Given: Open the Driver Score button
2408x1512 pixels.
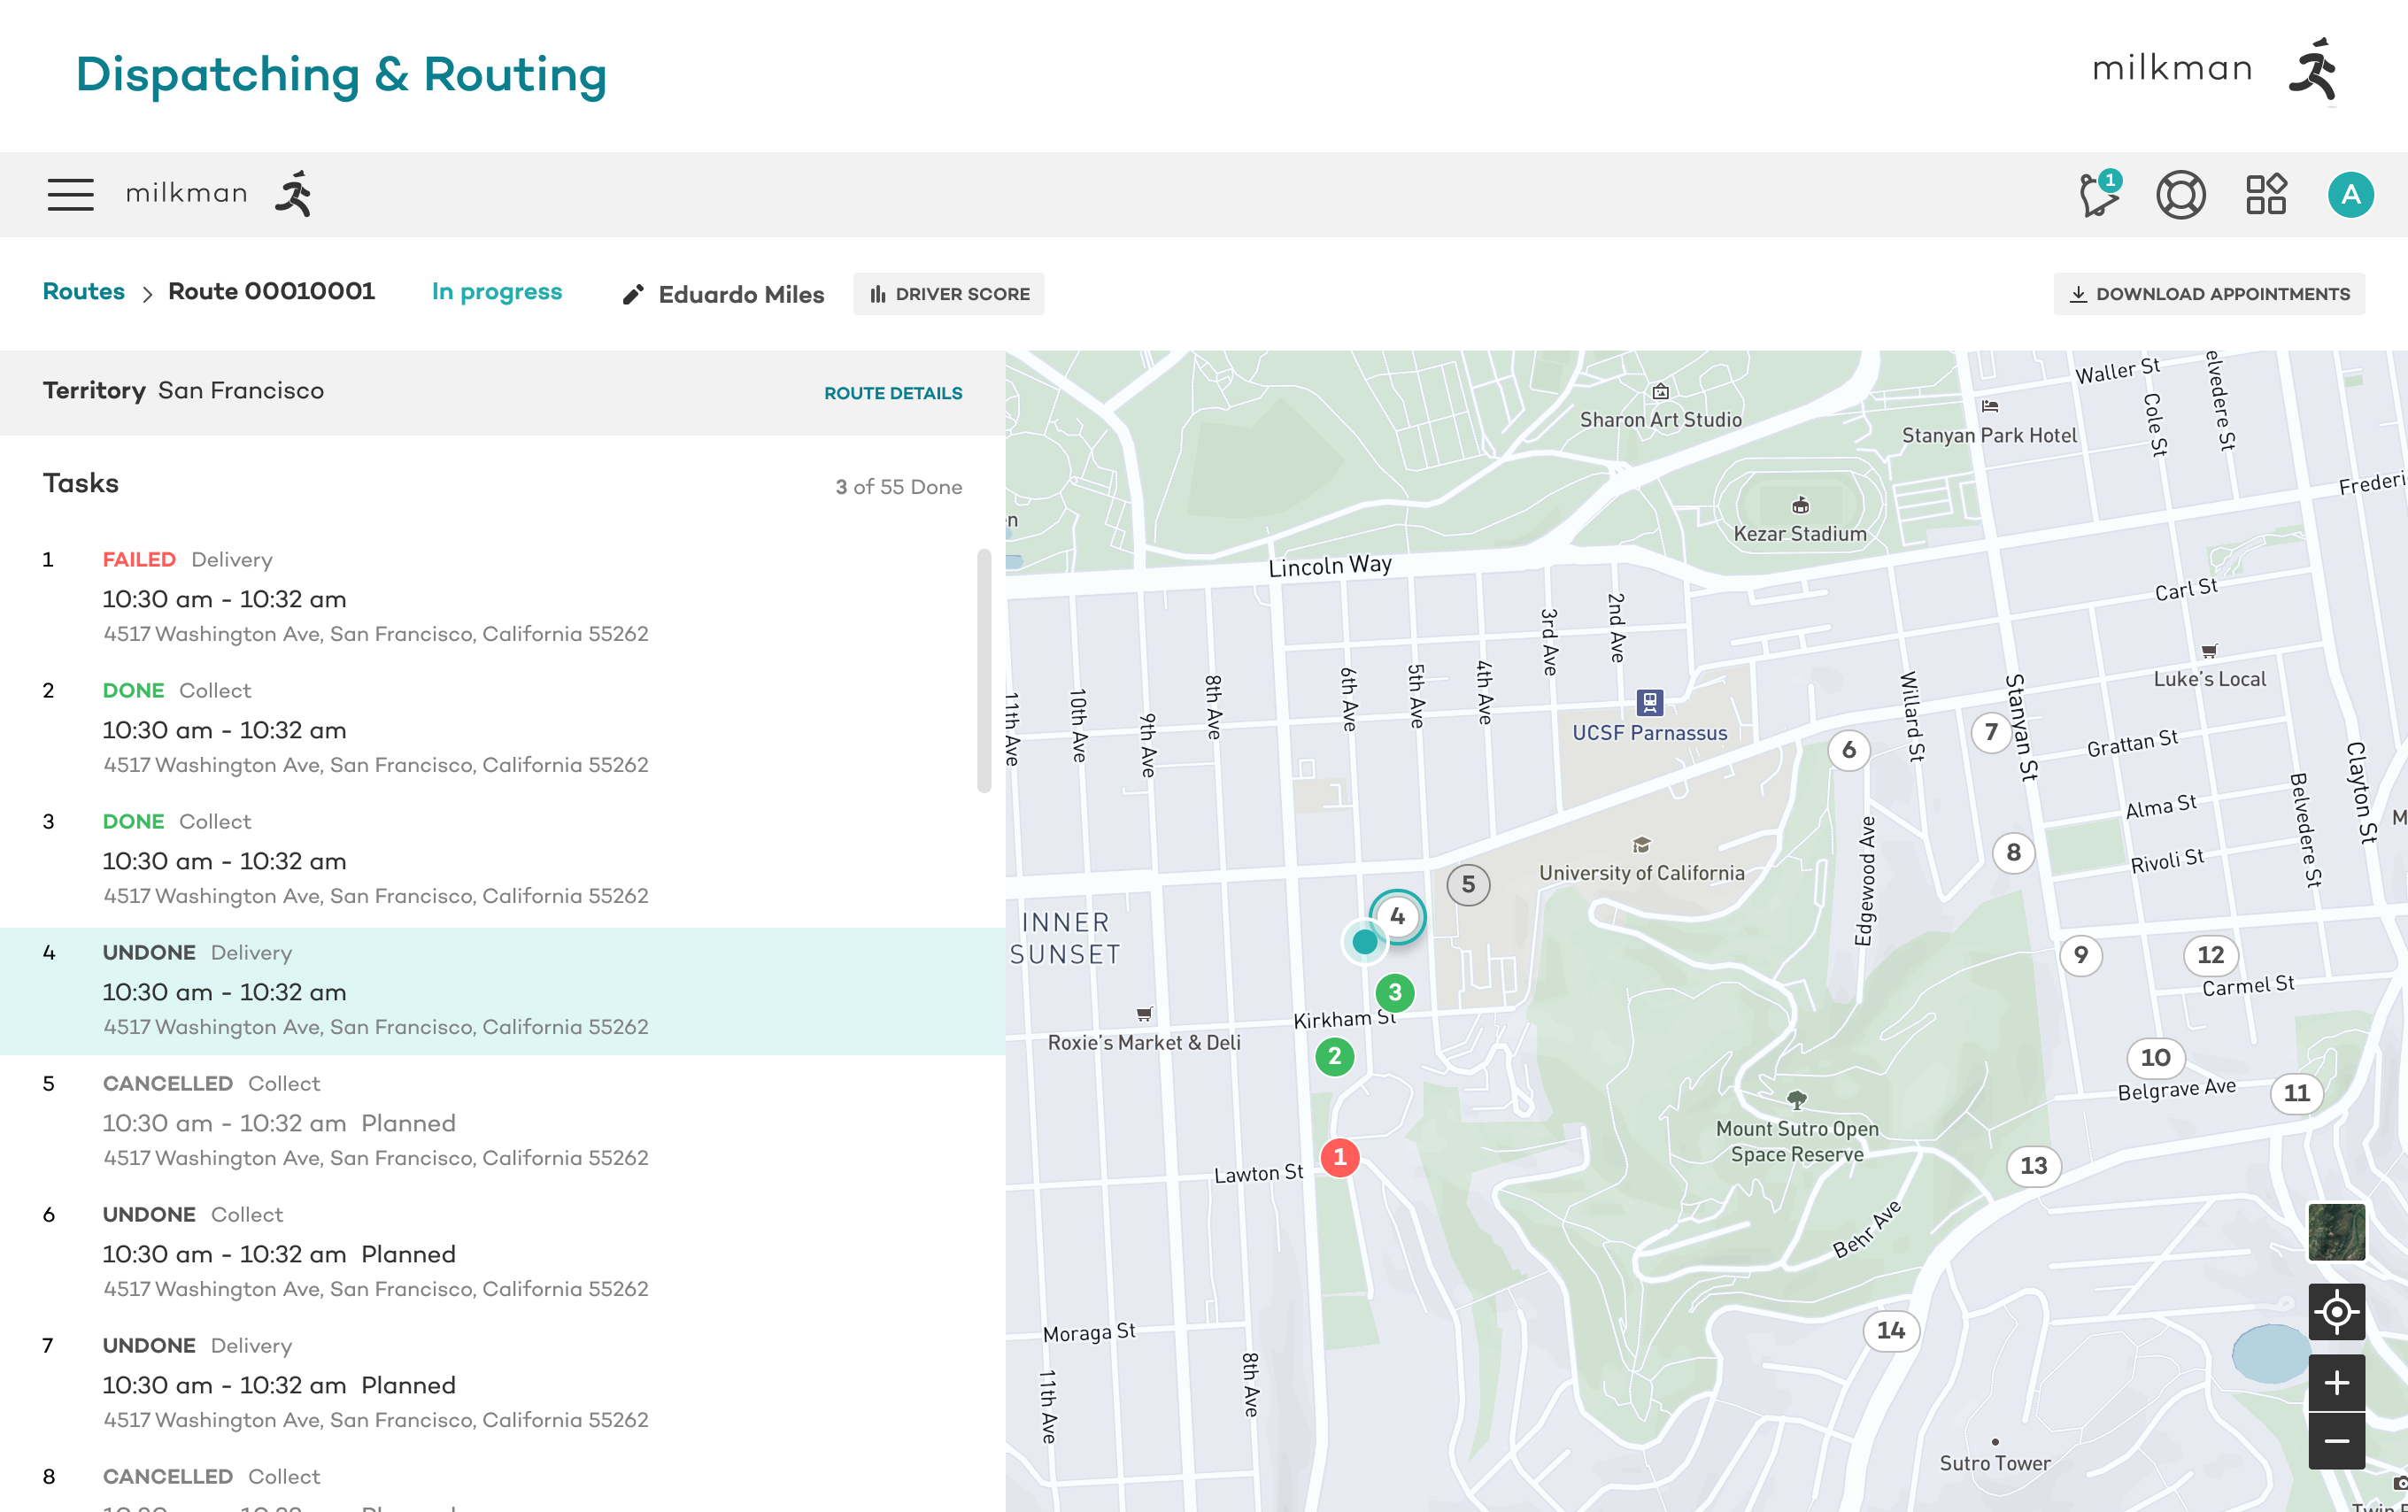Looking at the screenshot, I should click(x=948, y=294).
